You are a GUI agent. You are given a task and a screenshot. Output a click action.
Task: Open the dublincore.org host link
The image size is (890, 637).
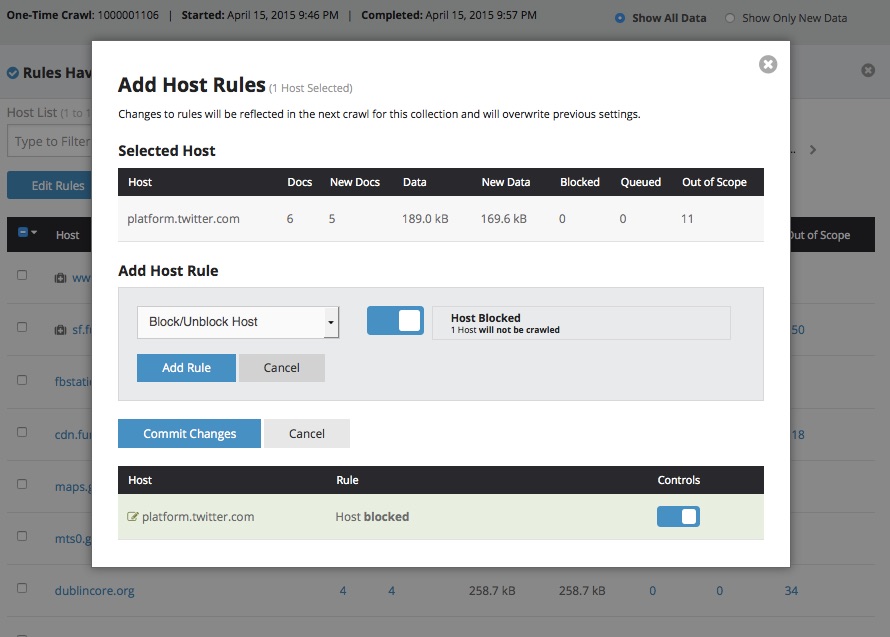[94, 591]
